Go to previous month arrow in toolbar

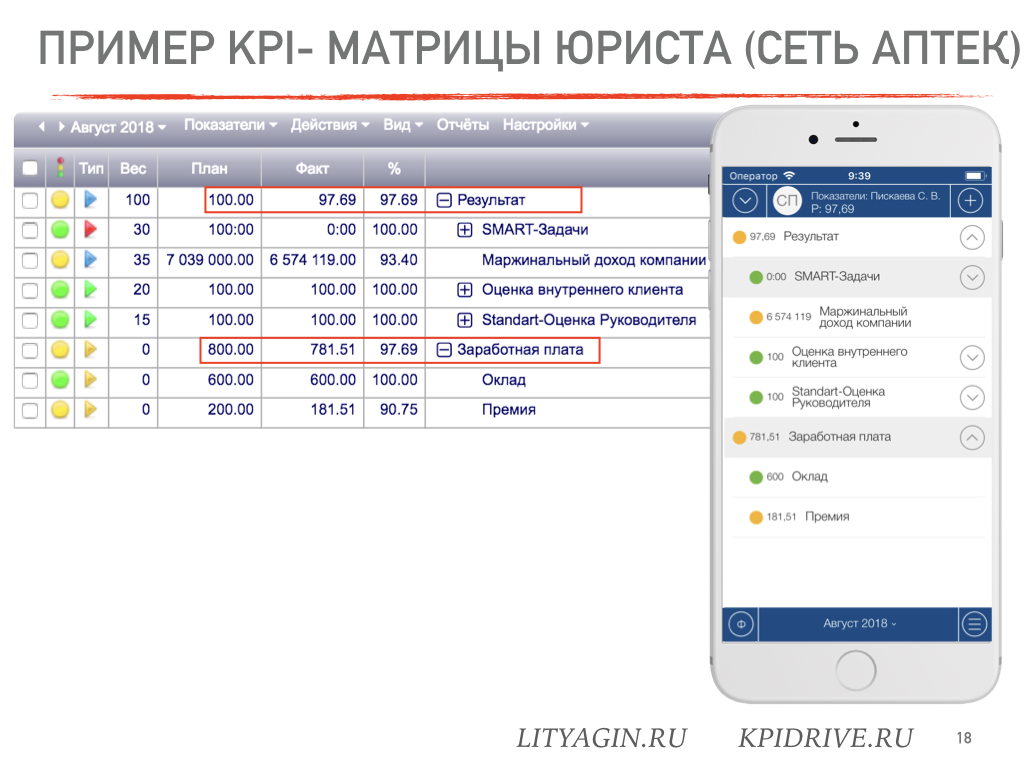tap(42, 126)
